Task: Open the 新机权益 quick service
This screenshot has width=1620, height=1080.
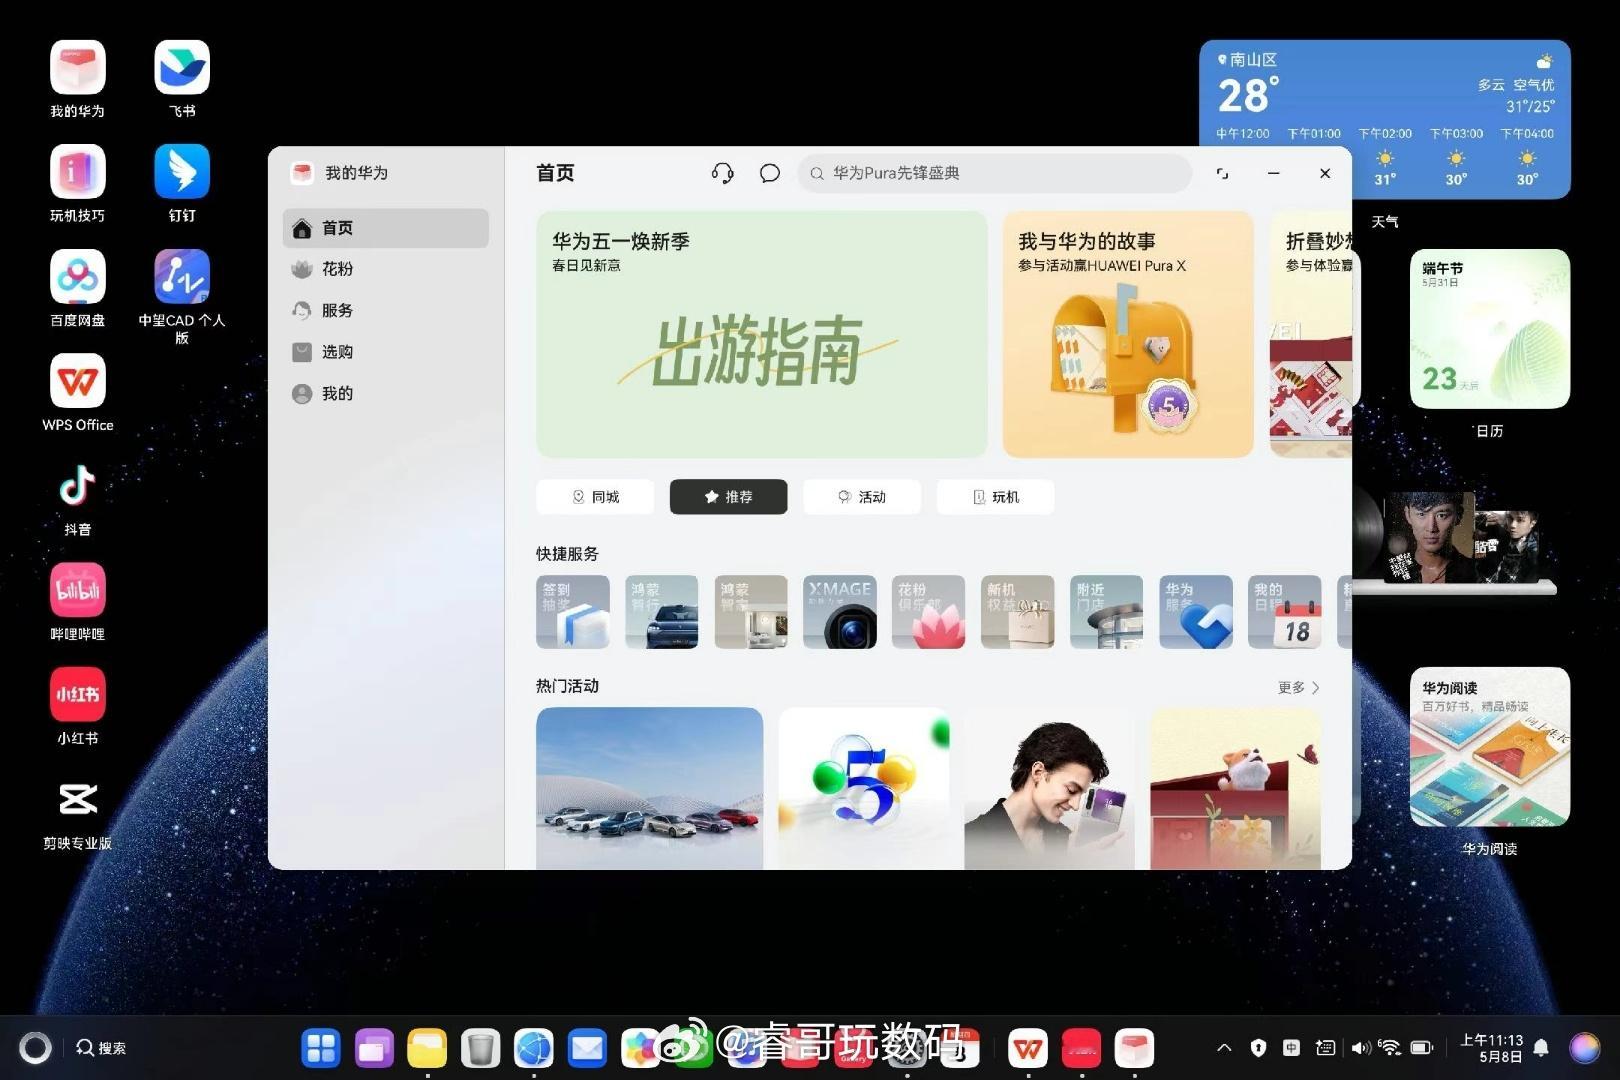Action: tap(1018, 612)
